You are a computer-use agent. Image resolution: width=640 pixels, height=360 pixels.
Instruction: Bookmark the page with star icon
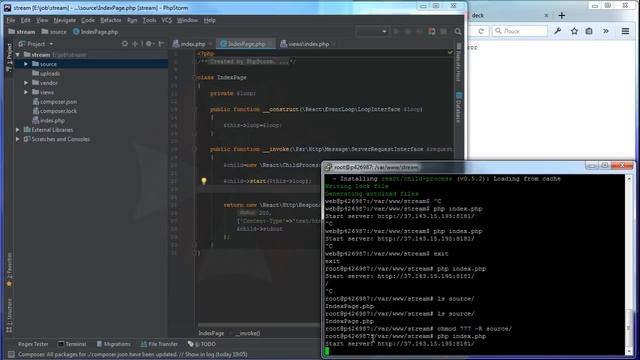click(x=574, y=31)
